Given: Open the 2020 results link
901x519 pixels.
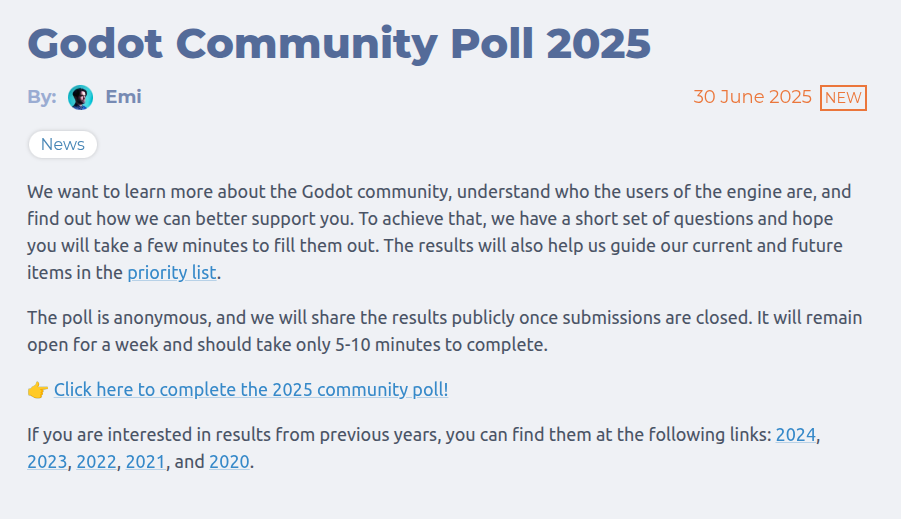Looking at the screenshot, I should coord(229,463).
